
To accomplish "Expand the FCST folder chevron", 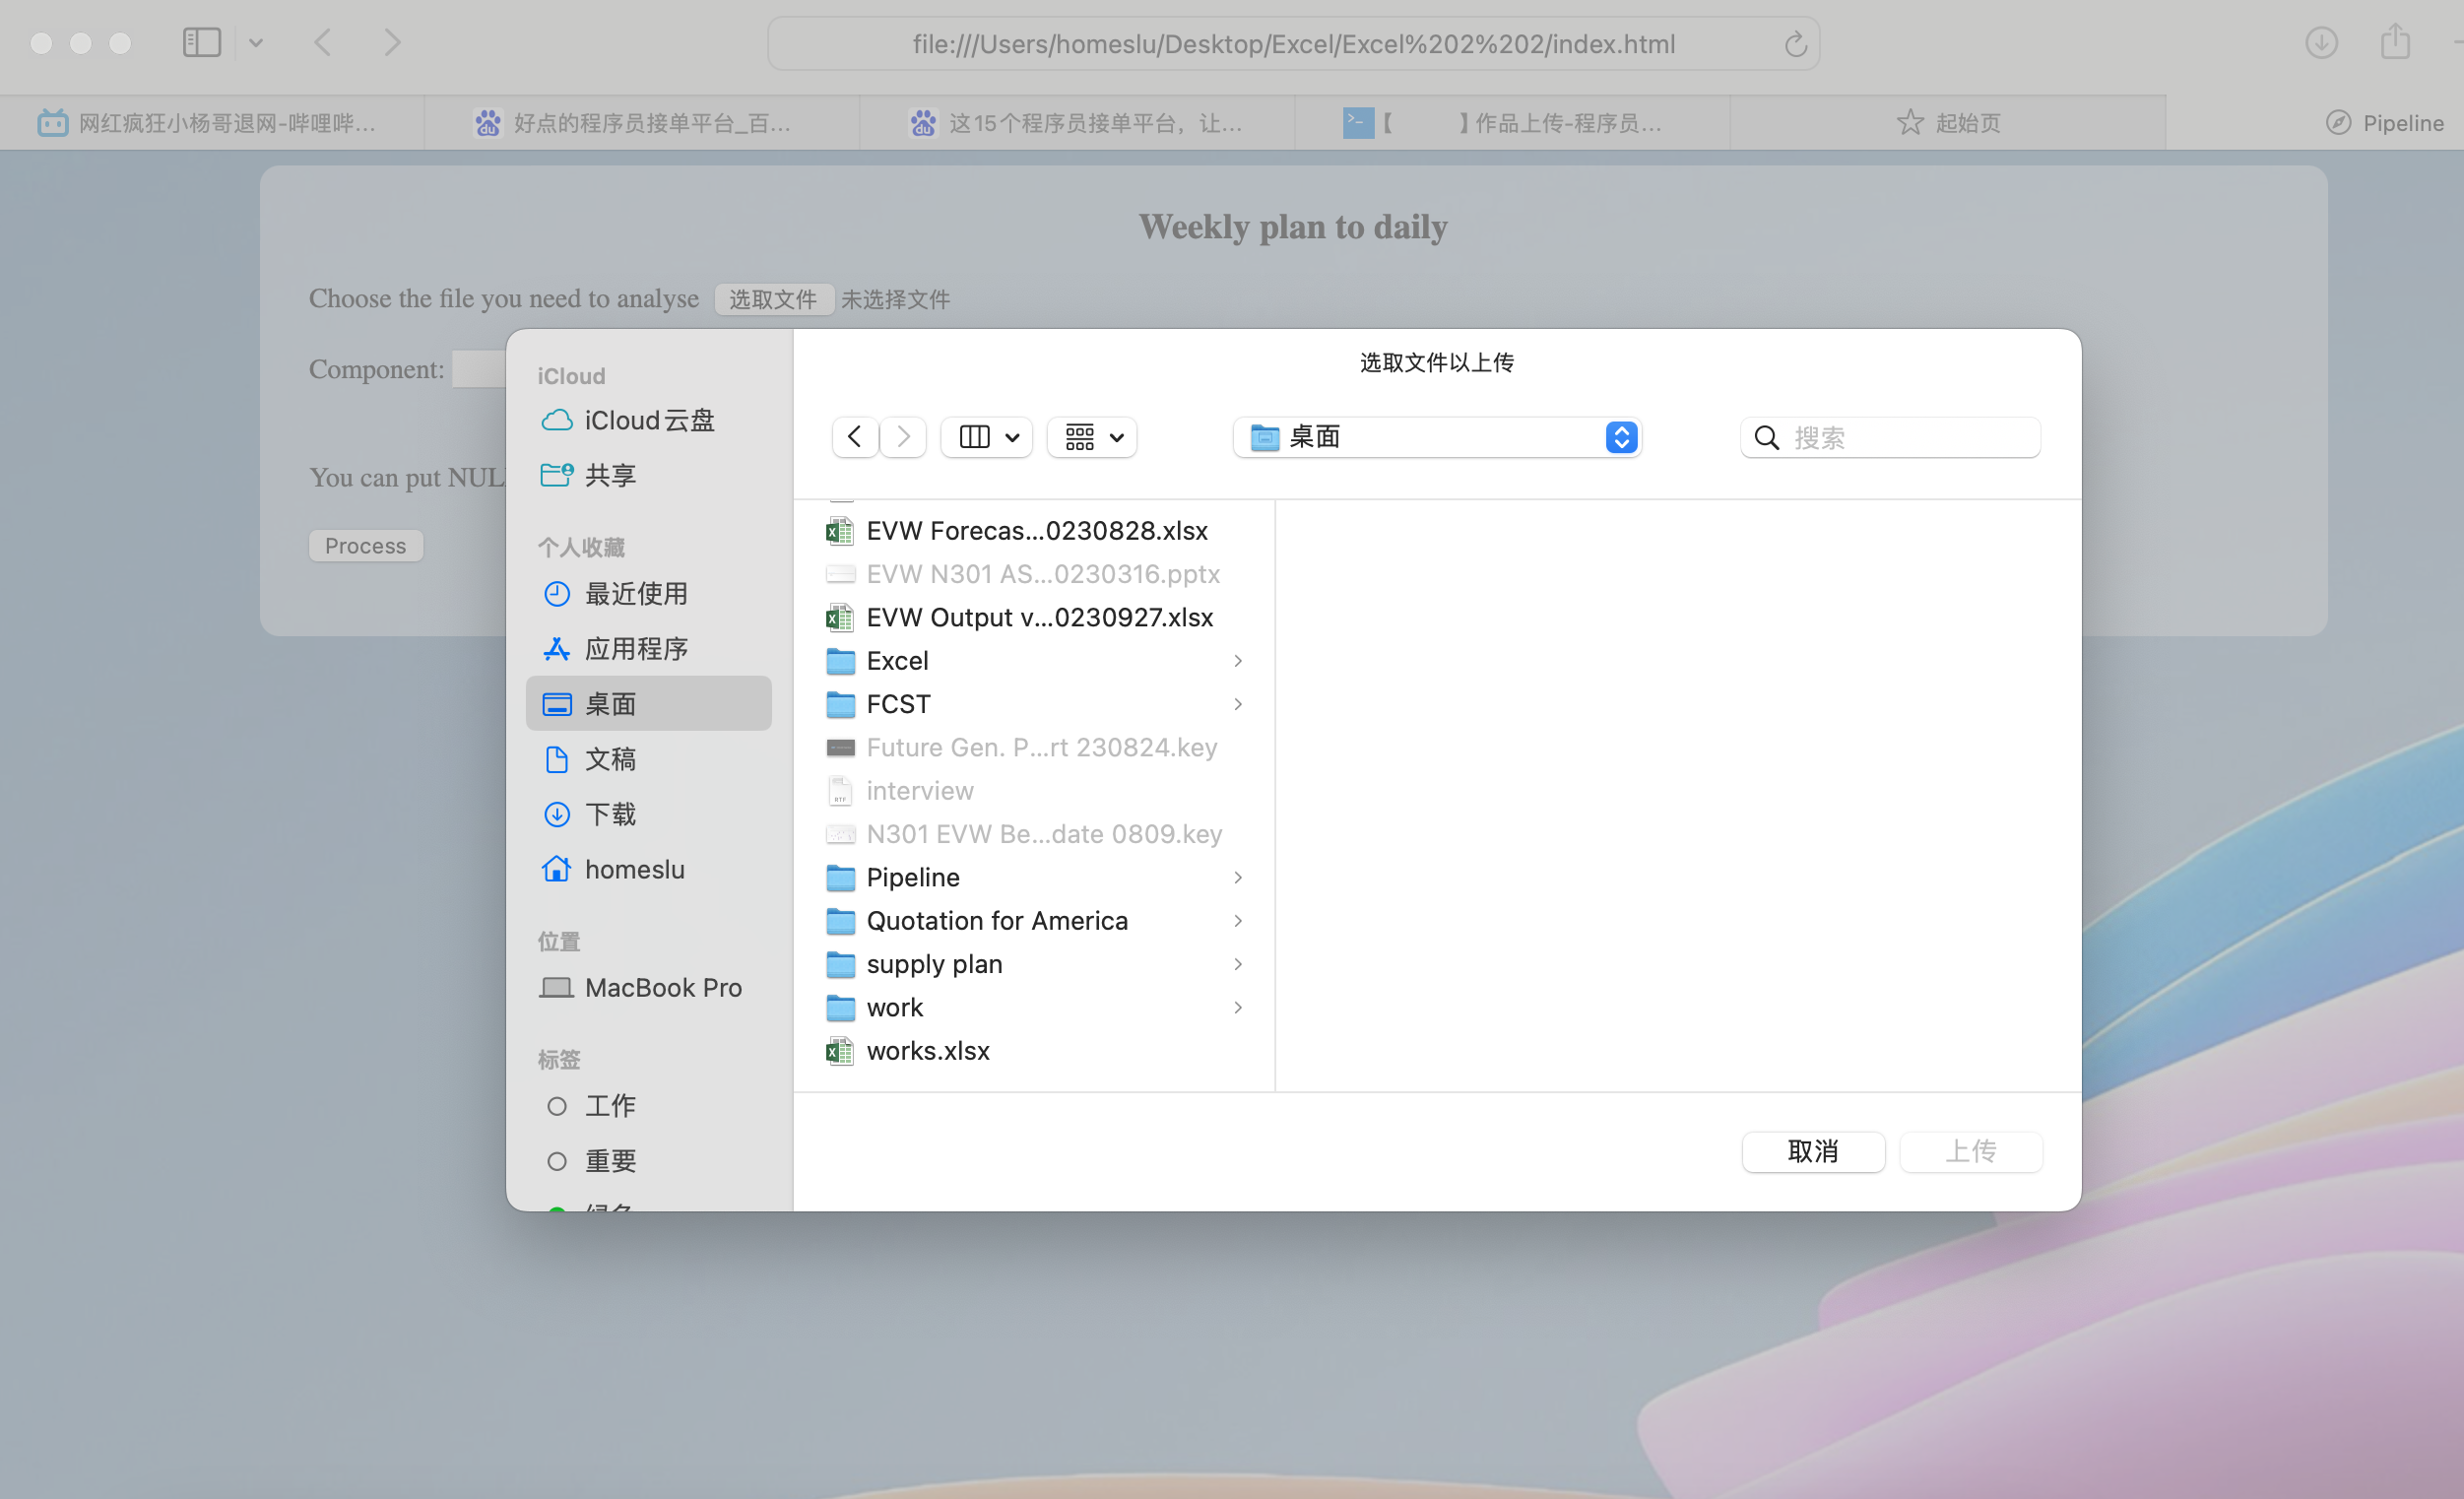I will 1238,704.
